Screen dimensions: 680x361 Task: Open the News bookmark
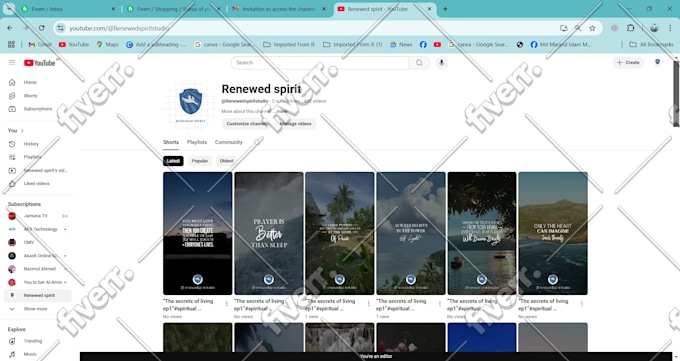pyautogui.click(x=401, y=44)
